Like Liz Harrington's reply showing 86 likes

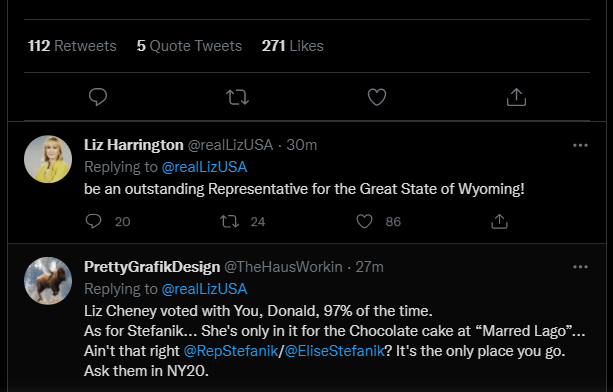click(364, 222)
